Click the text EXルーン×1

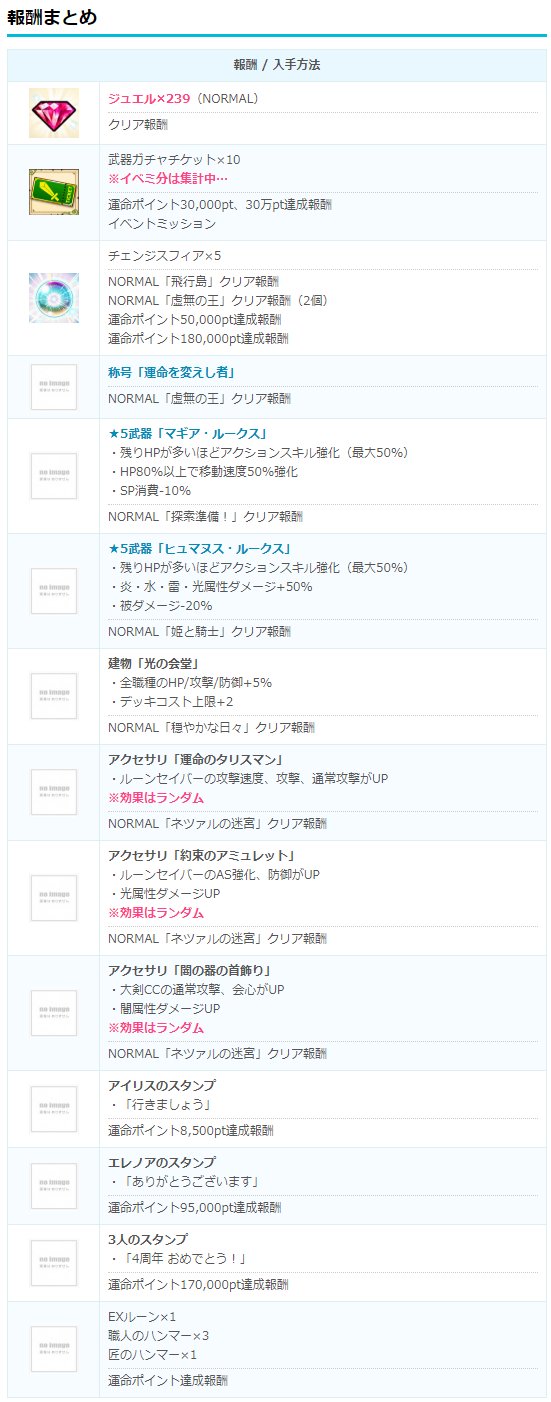point(142,1317)
